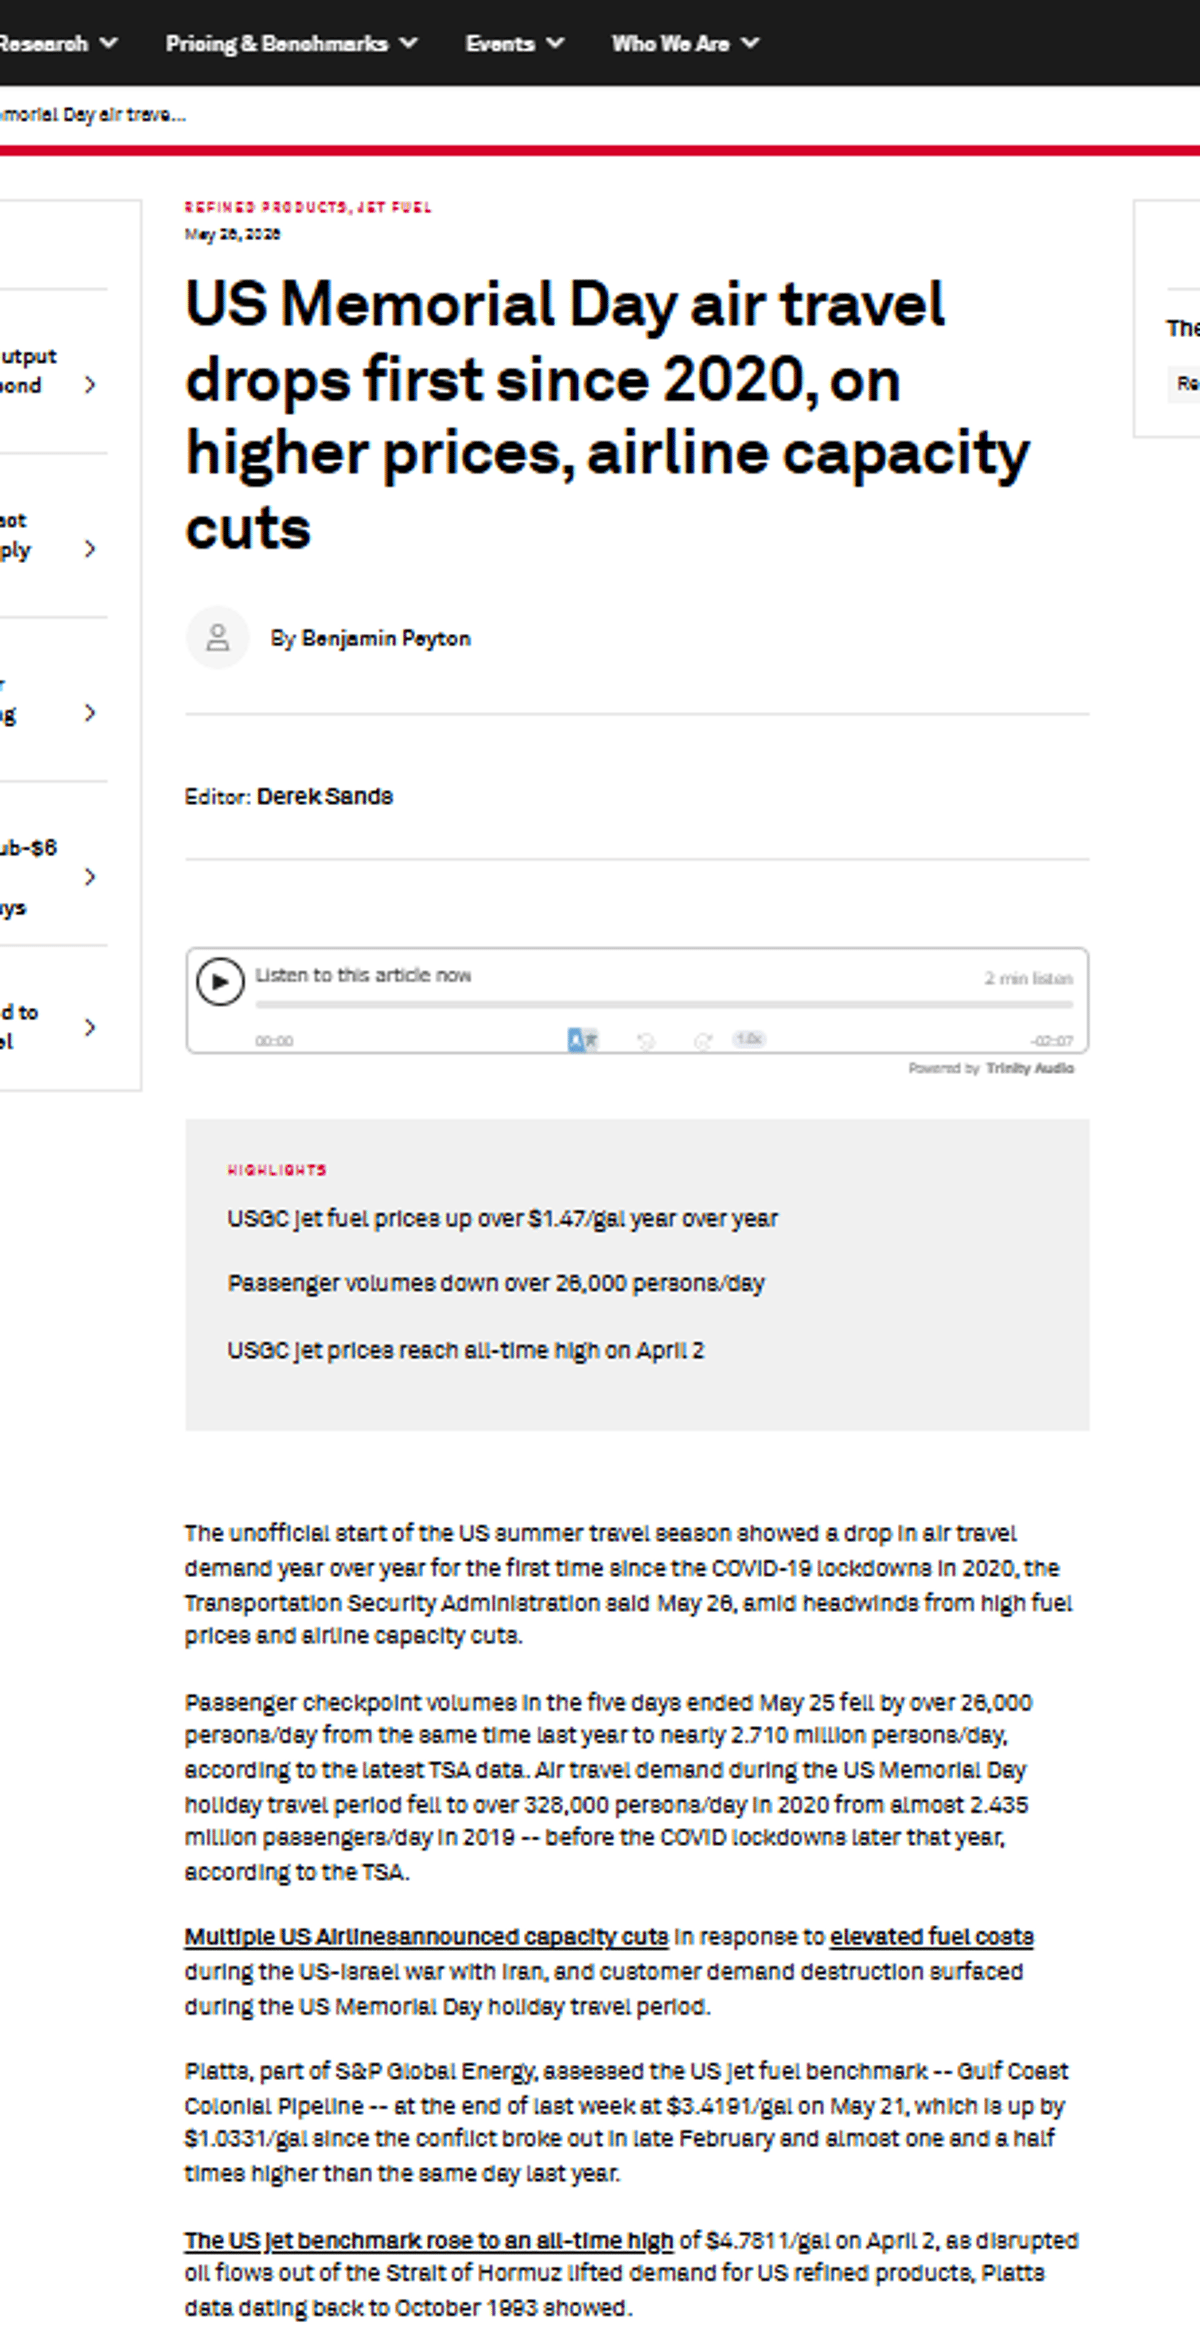Click highlight about all-time high April 2
Screen dimensions: 1200x2332
[465, 1350]
